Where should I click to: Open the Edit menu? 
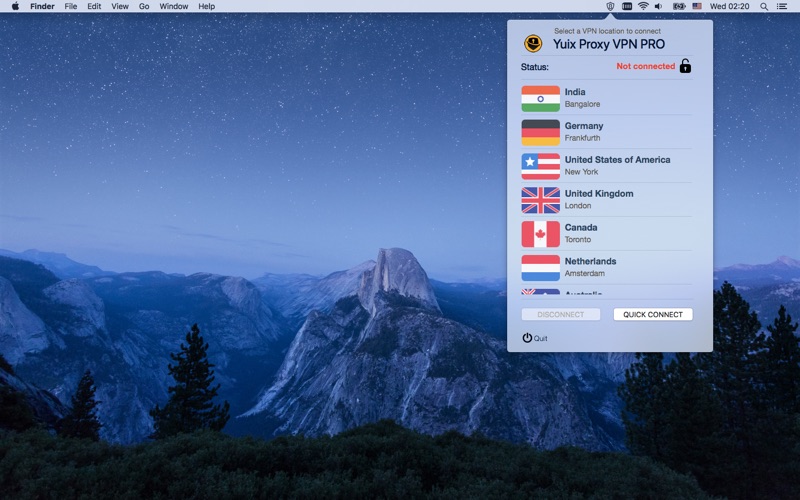tap(94, 6)
